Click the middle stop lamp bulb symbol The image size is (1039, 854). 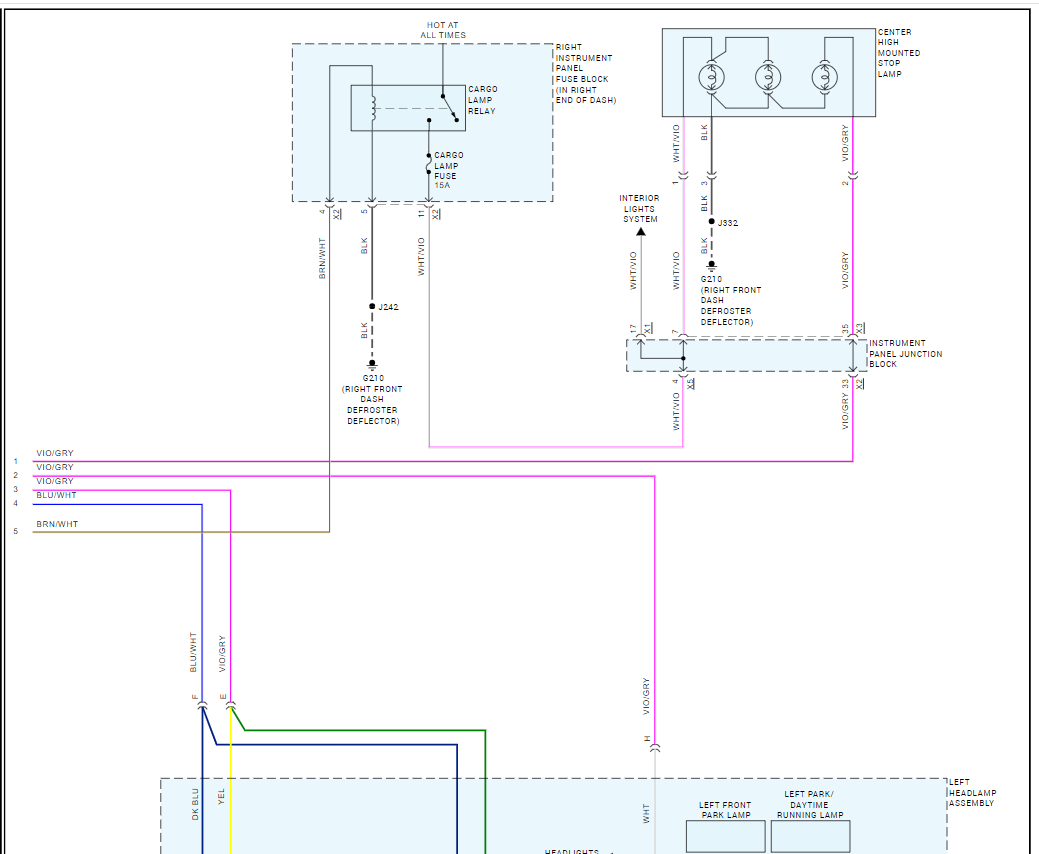768,77
